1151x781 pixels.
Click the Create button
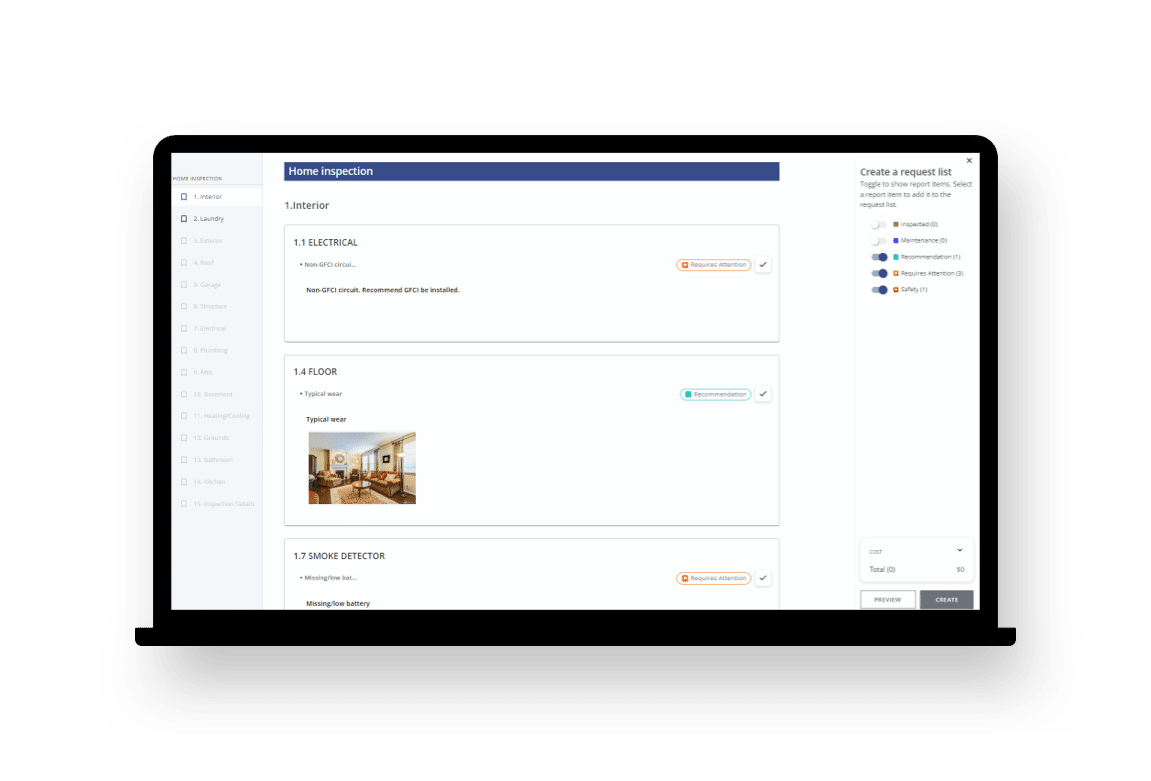click(x=946, y=600)
